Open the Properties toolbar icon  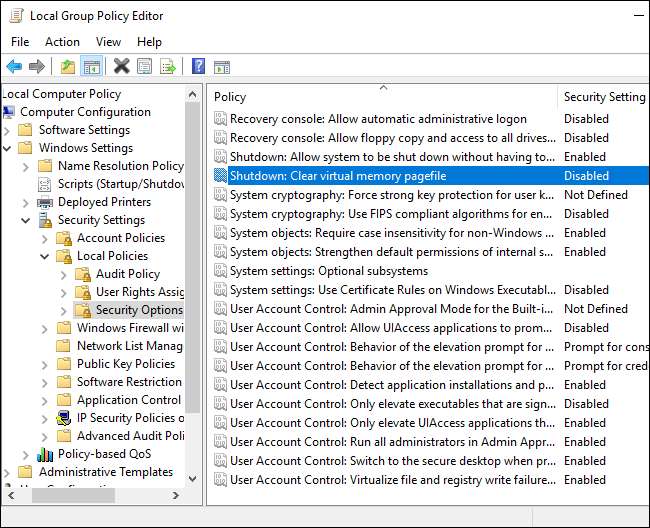point(144,67)
